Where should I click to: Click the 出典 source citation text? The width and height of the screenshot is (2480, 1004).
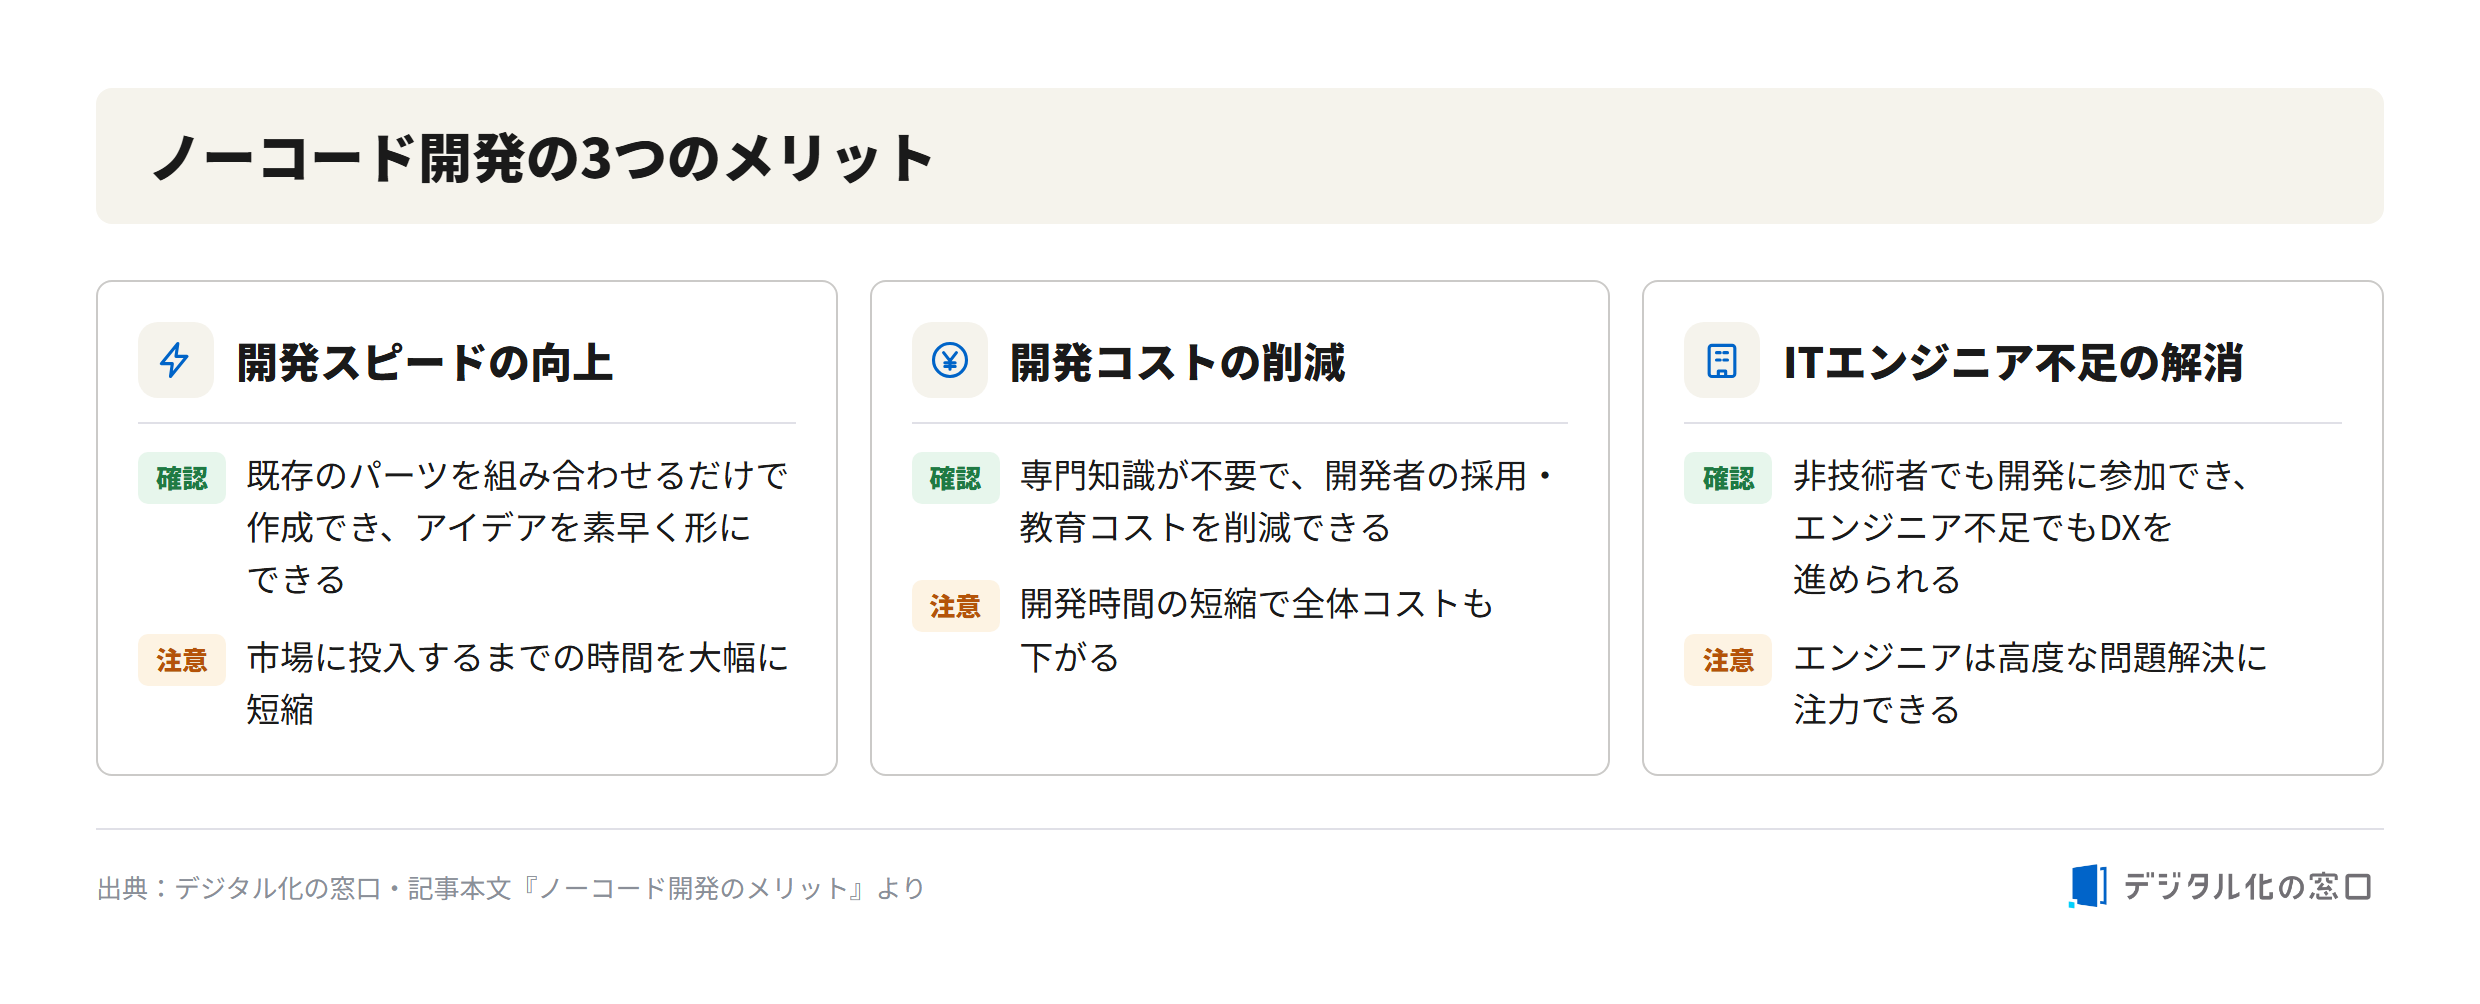tap(511, 888)
